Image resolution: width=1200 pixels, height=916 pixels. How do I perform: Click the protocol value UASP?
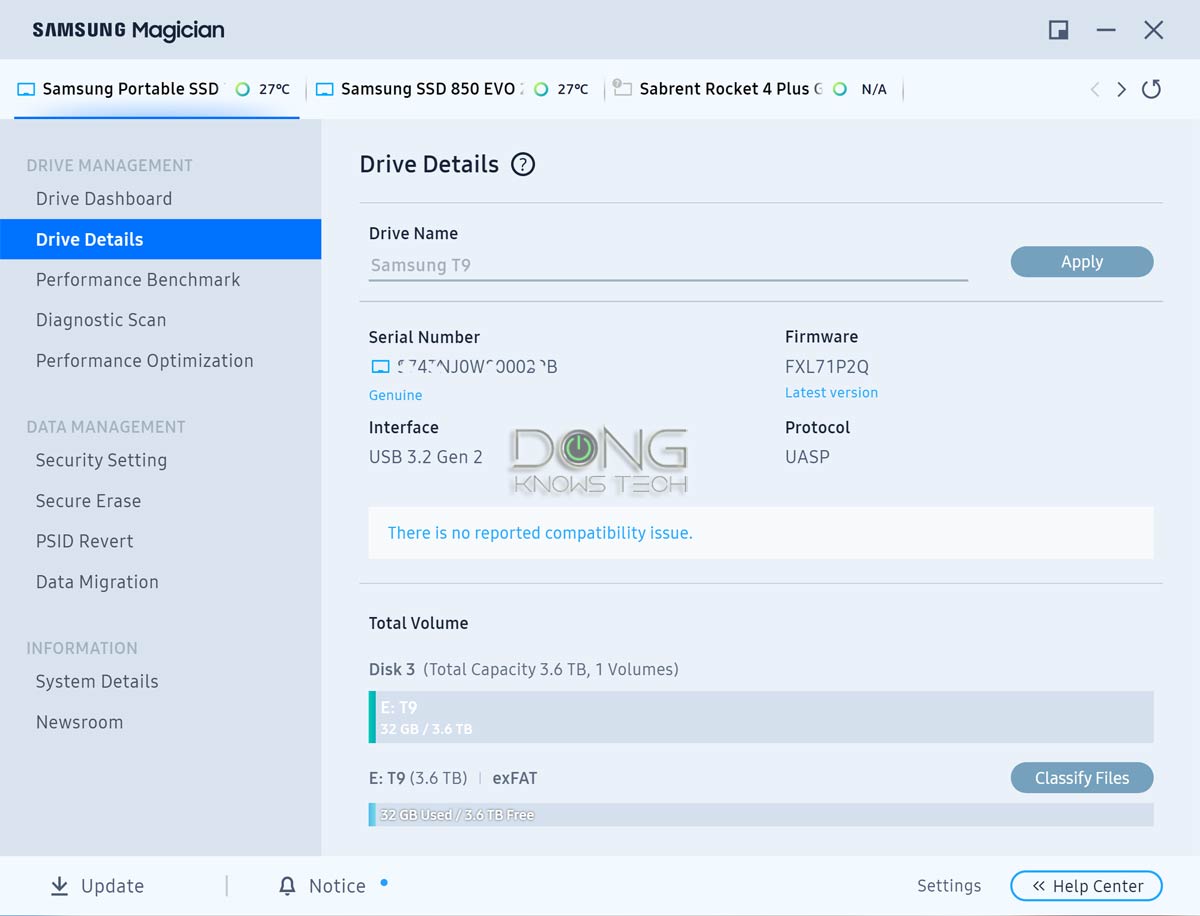(x=807, y=457)
